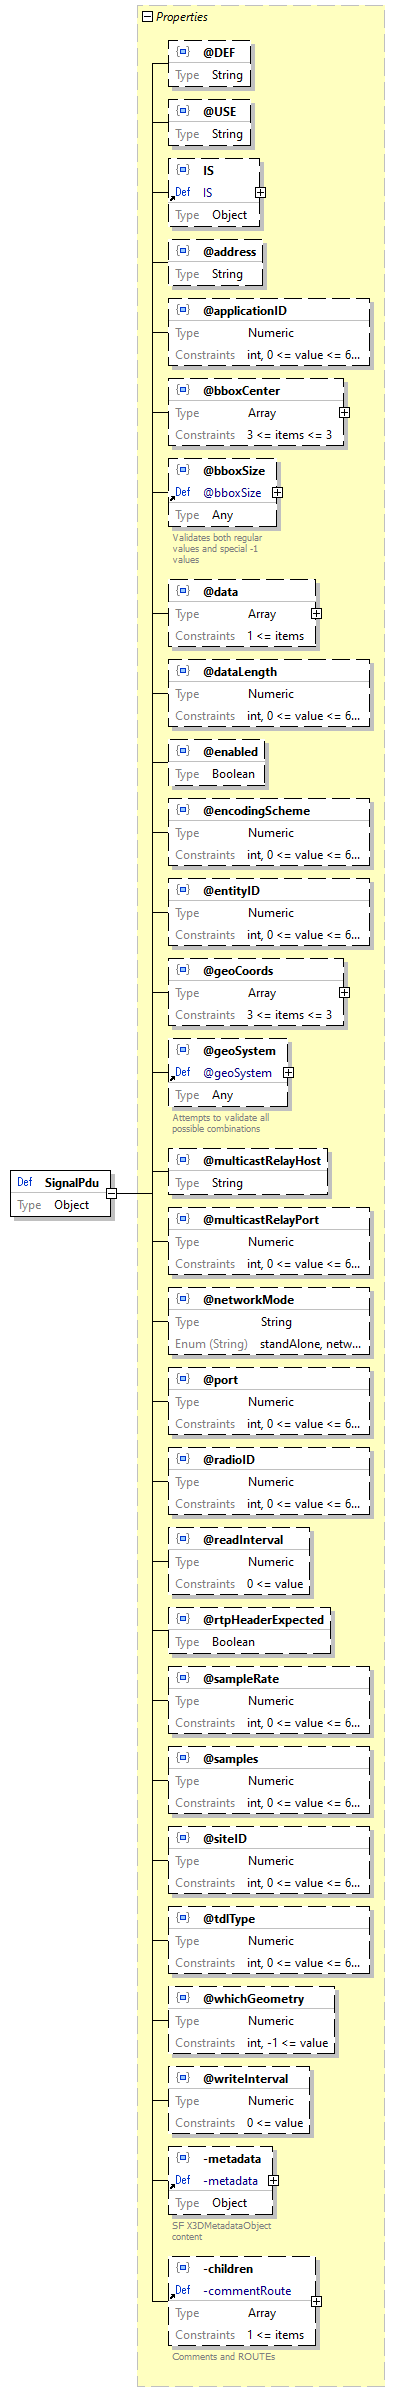Expand the @geoSystem definition node
The image size is (398, 2408).
(x=288, y=1072)
